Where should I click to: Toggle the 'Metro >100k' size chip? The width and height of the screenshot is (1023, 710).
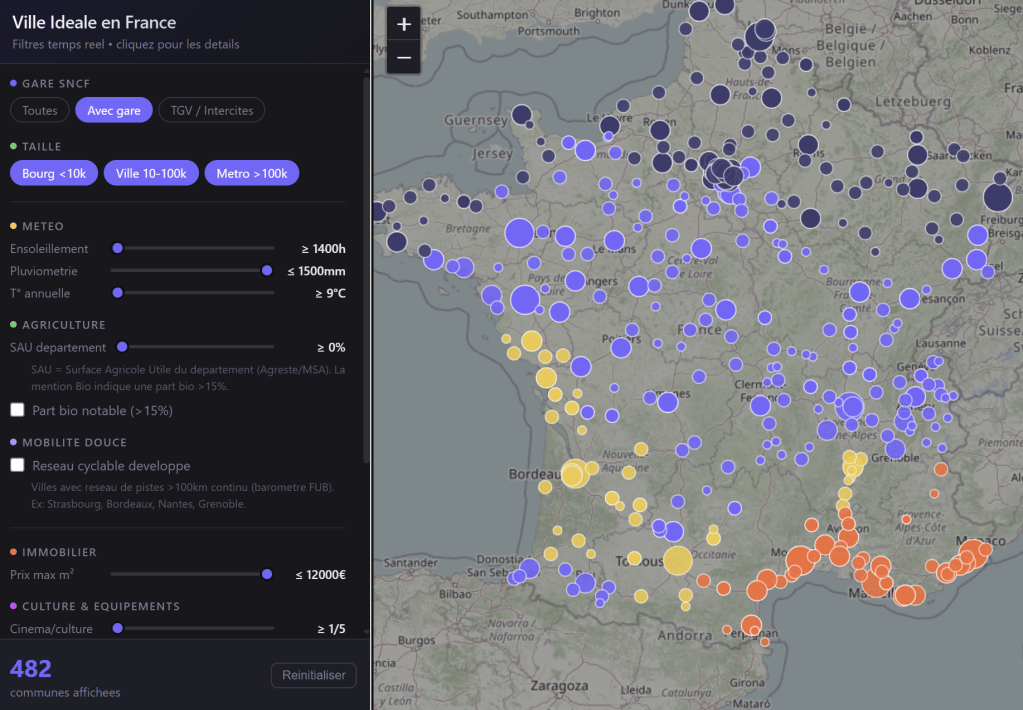click(x=251, y=173)
